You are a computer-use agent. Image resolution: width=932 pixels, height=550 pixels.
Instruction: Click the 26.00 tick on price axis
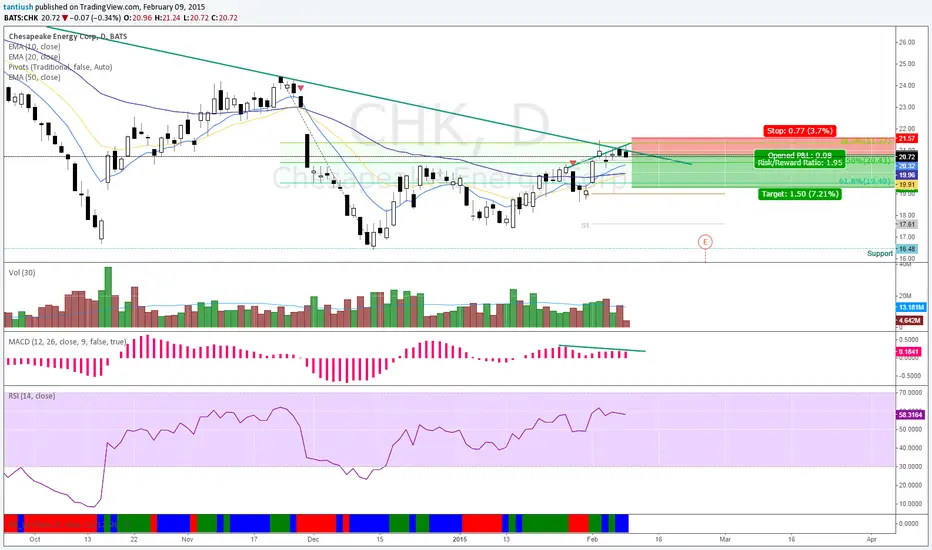click(906, 42)
